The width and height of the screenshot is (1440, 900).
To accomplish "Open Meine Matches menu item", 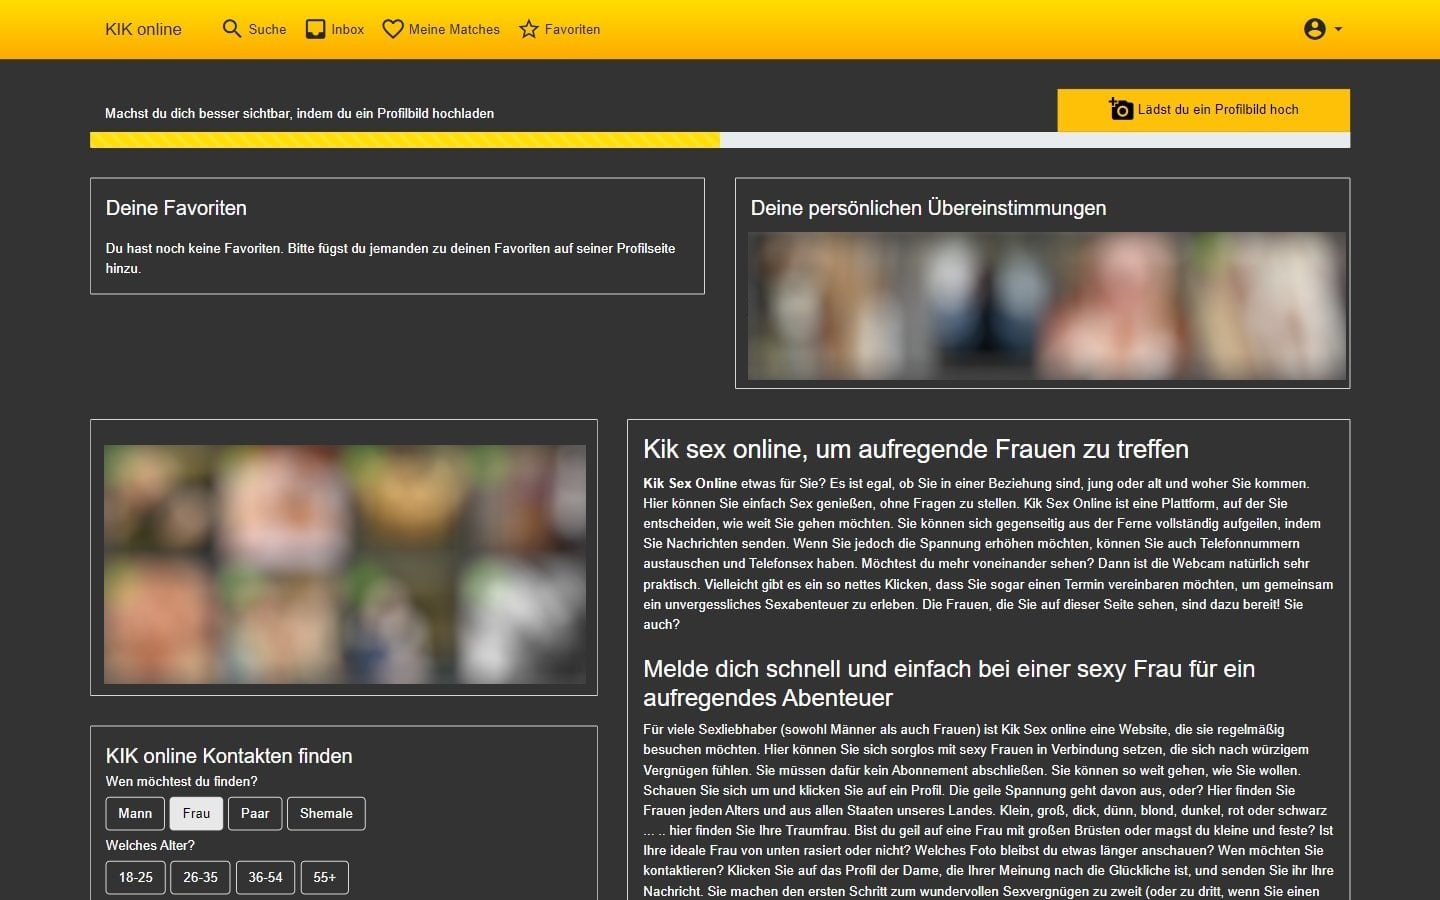I will click(x=441, y=29).
